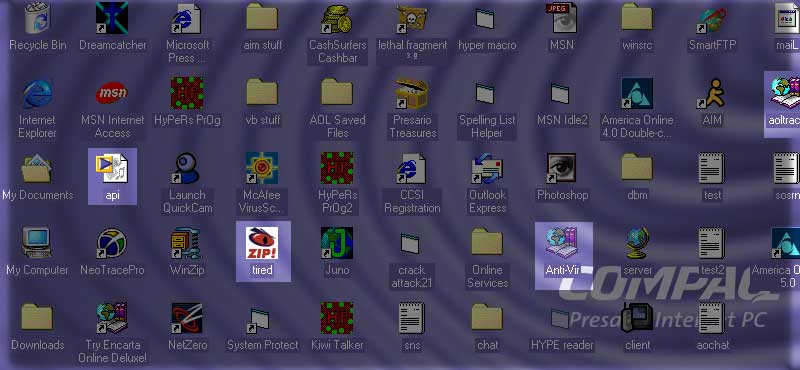Click the "Dreamcatcher" label text
Screen dimensions: 800x370
tap(113, 45)
